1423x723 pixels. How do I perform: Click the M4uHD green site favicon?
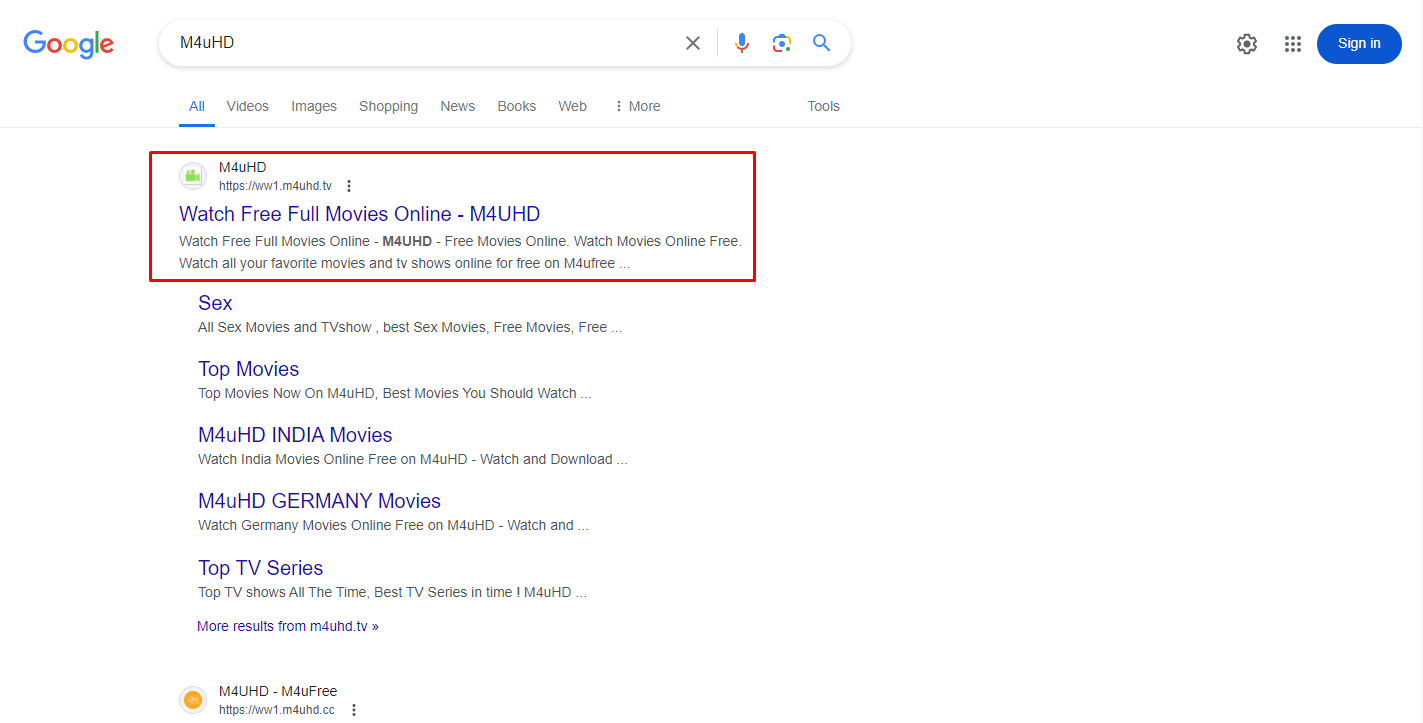click(x=193, y=176)
